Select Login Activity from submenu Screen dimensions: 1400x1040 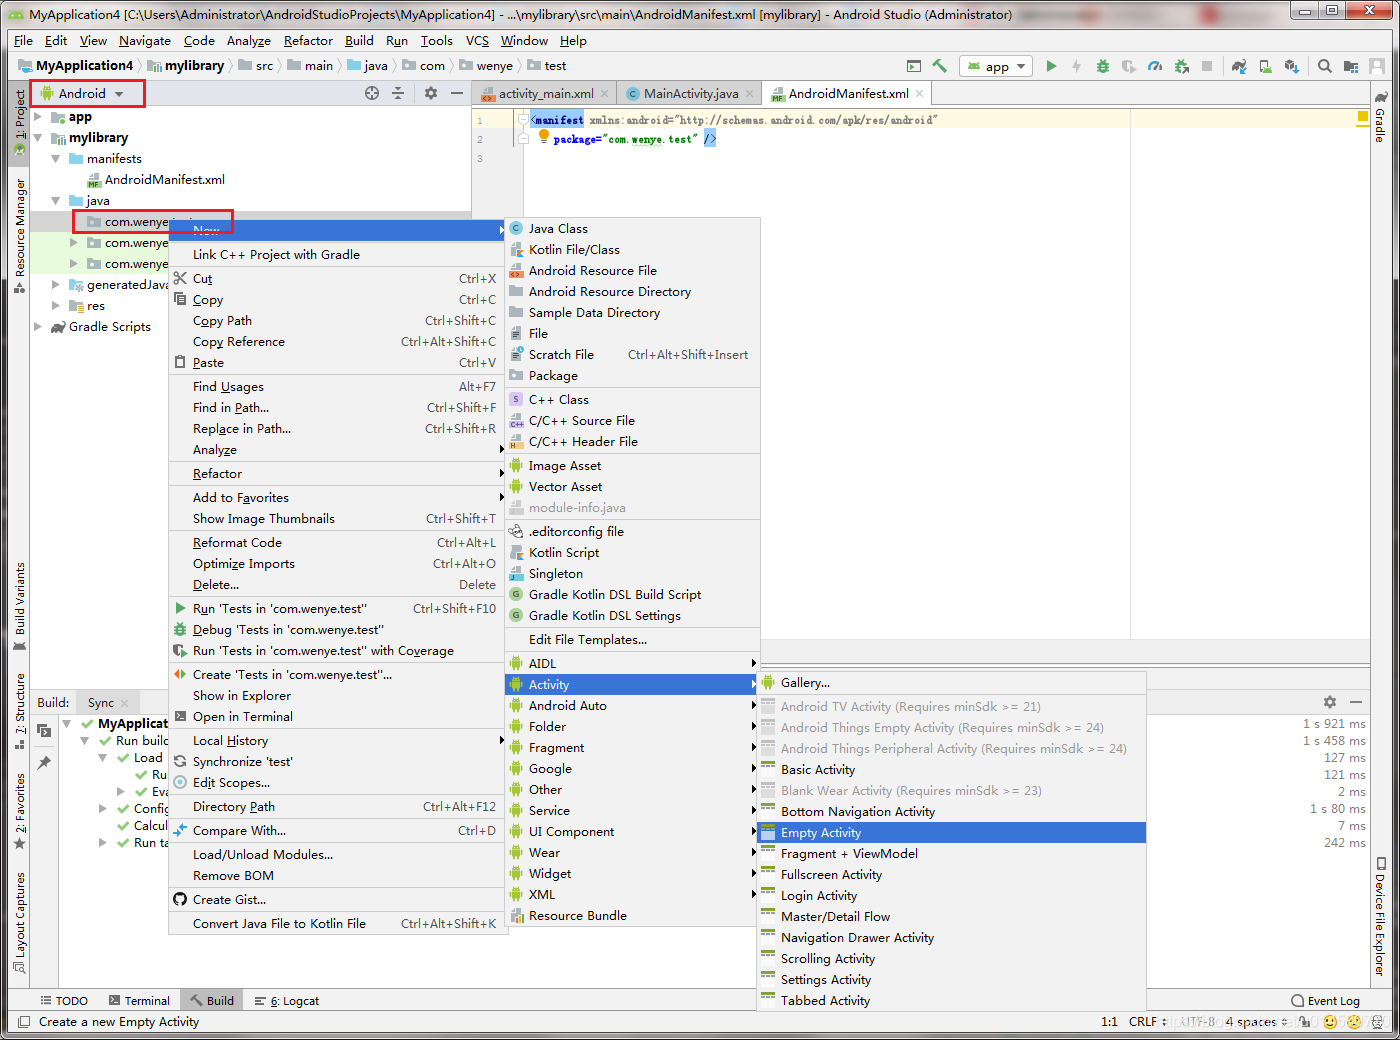pos(951,896)
